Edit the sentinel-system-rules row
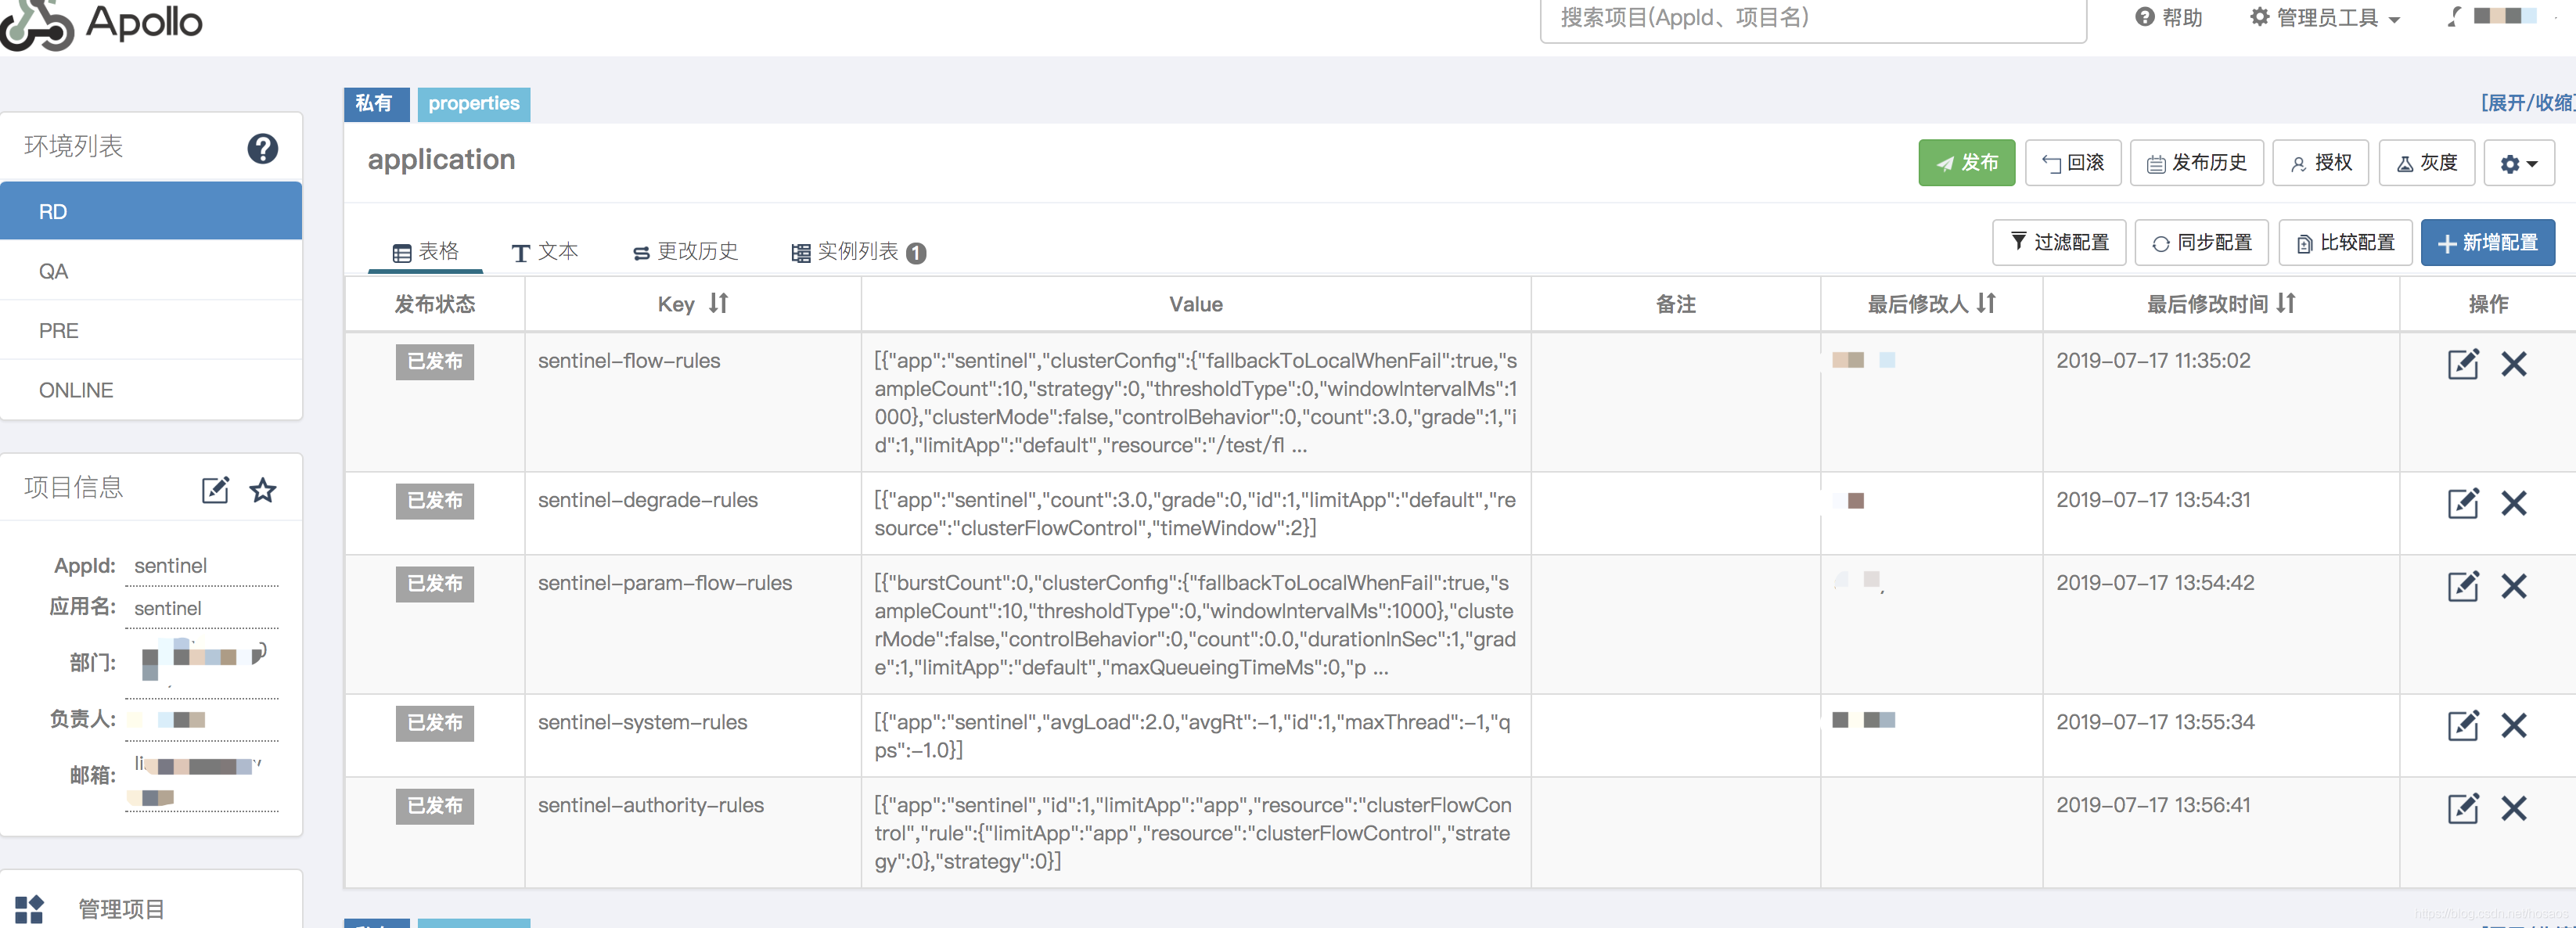2576x928 pixels. click(2462, 725)
